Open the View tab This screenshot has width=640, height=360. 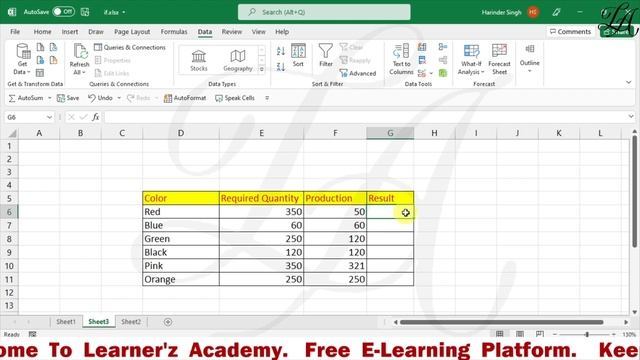click(258, 31)
